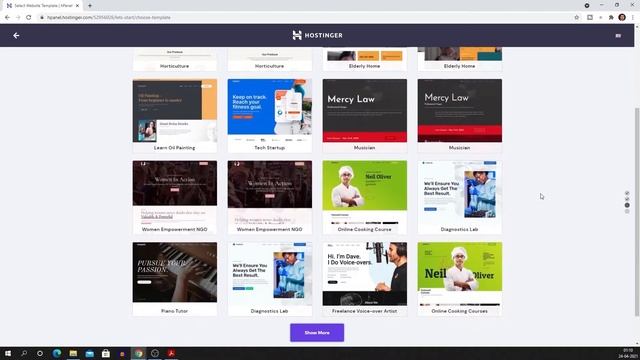The image size is (640, 360).
Task: Click the circular icon between Chrome and Acrobat
Action: click(155, 353)
